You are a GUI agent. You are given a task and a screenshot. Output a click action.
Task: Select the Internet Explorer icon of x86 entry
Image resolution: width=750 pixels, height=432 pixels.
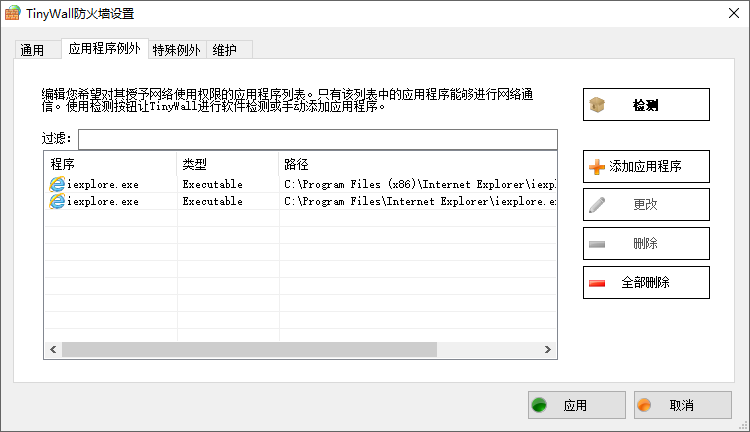[x=57, y=184]
